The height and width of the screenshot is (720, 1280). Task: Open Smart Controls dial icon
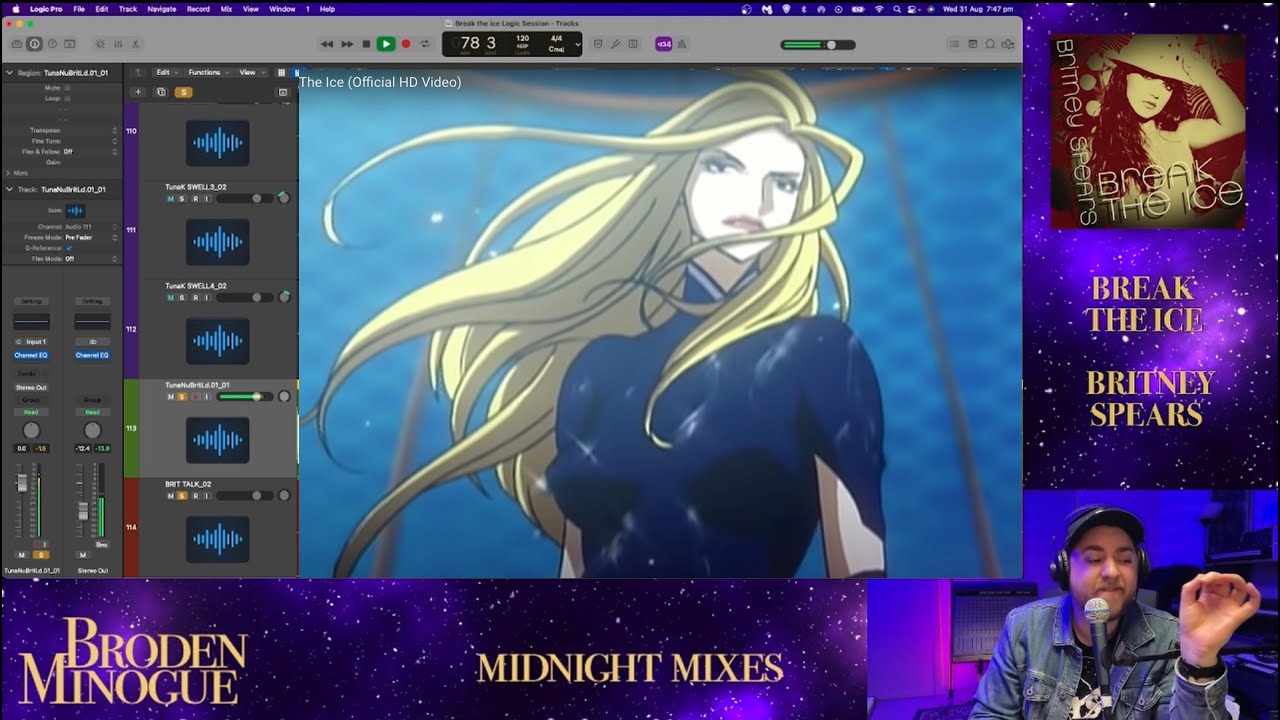coord(99,44)
